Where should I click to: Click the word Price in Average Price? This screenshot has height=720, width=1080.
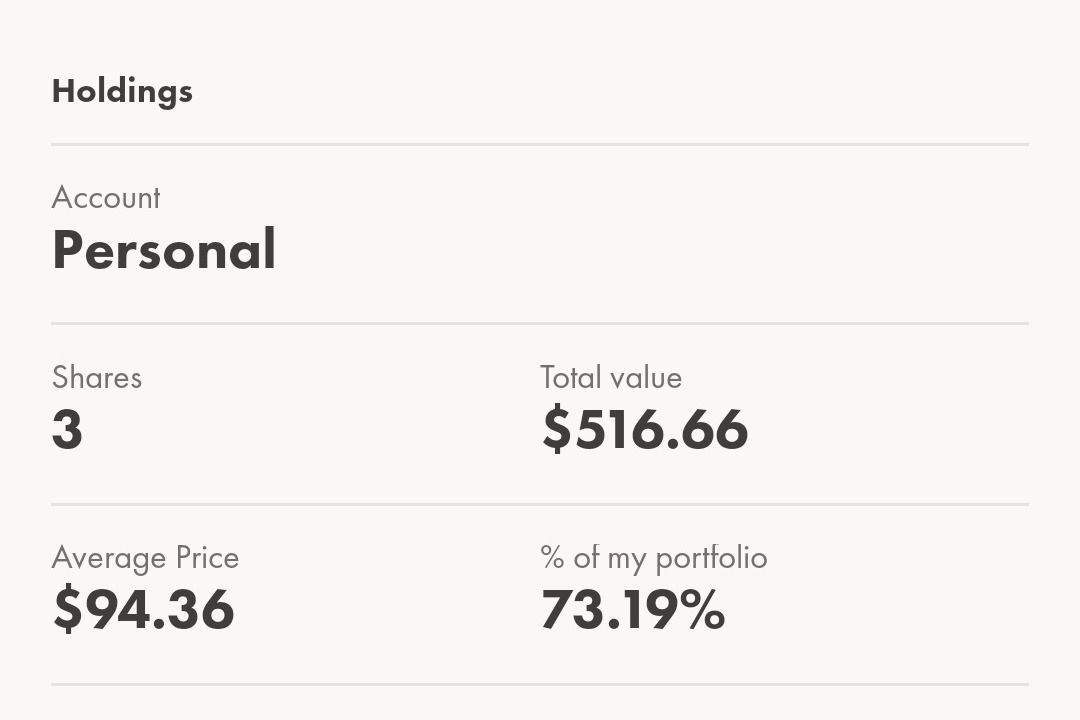click(x=207, y=557)
